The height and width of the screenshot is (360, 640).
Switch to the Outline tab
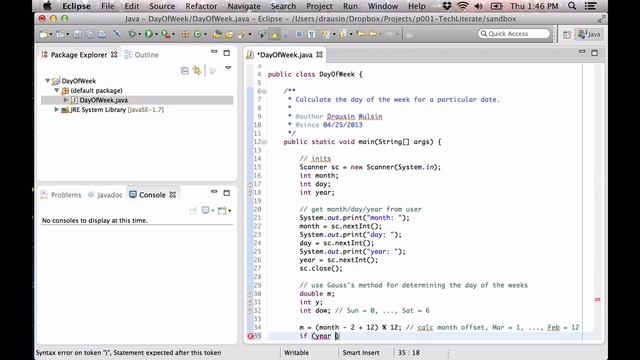pos(141,55)
